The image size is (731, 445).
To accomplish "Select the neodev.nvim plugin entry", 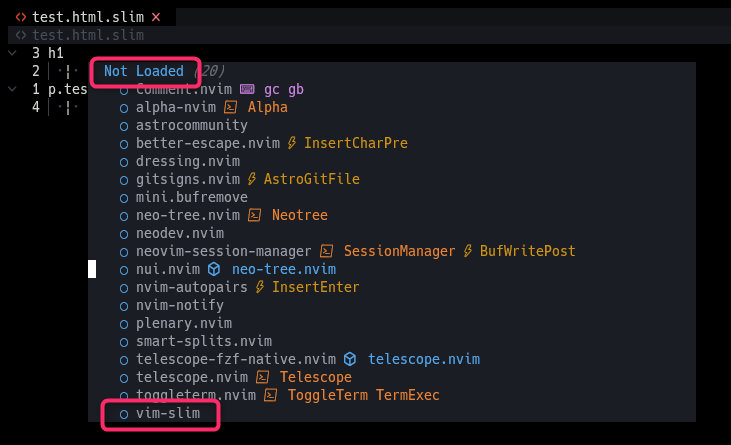I will coord(180,233).
